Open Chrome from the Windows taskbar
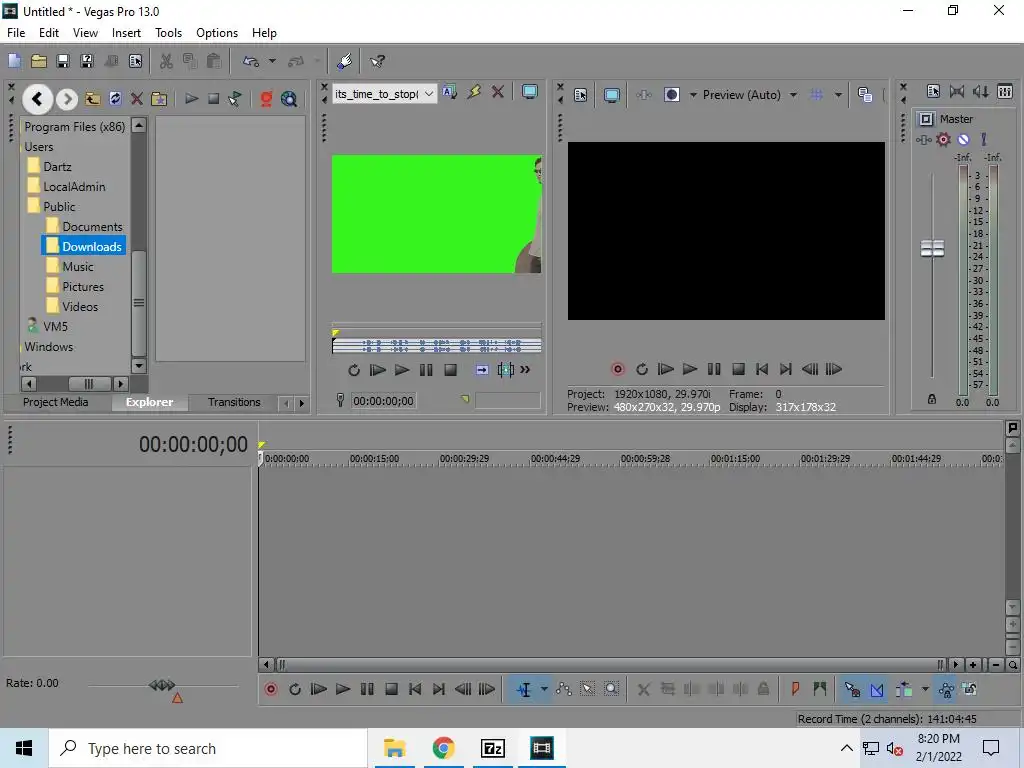The height and width of the screenshot is (768, 1024). [x=443, y=748]
